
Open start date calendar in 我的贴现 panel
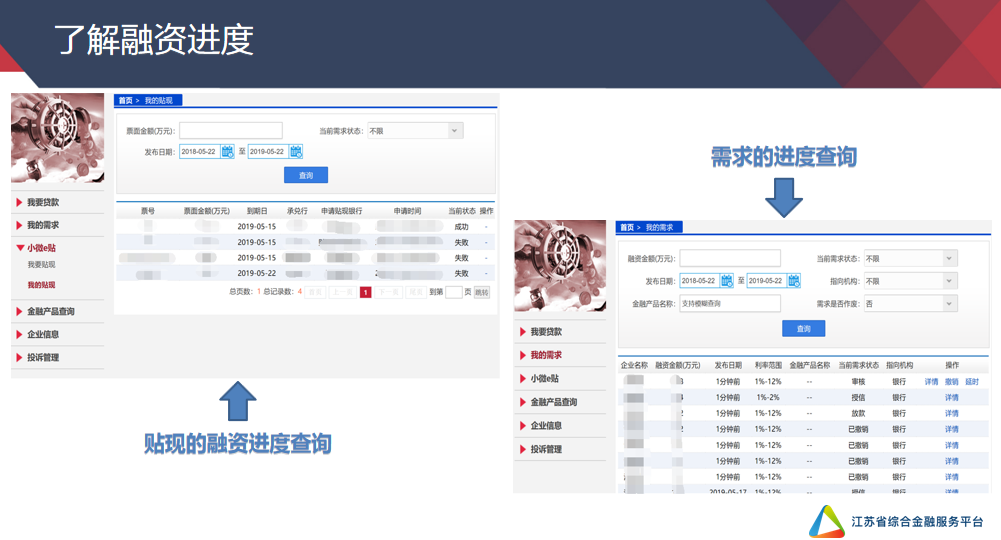pyautogui.click(x=227, y=152)
